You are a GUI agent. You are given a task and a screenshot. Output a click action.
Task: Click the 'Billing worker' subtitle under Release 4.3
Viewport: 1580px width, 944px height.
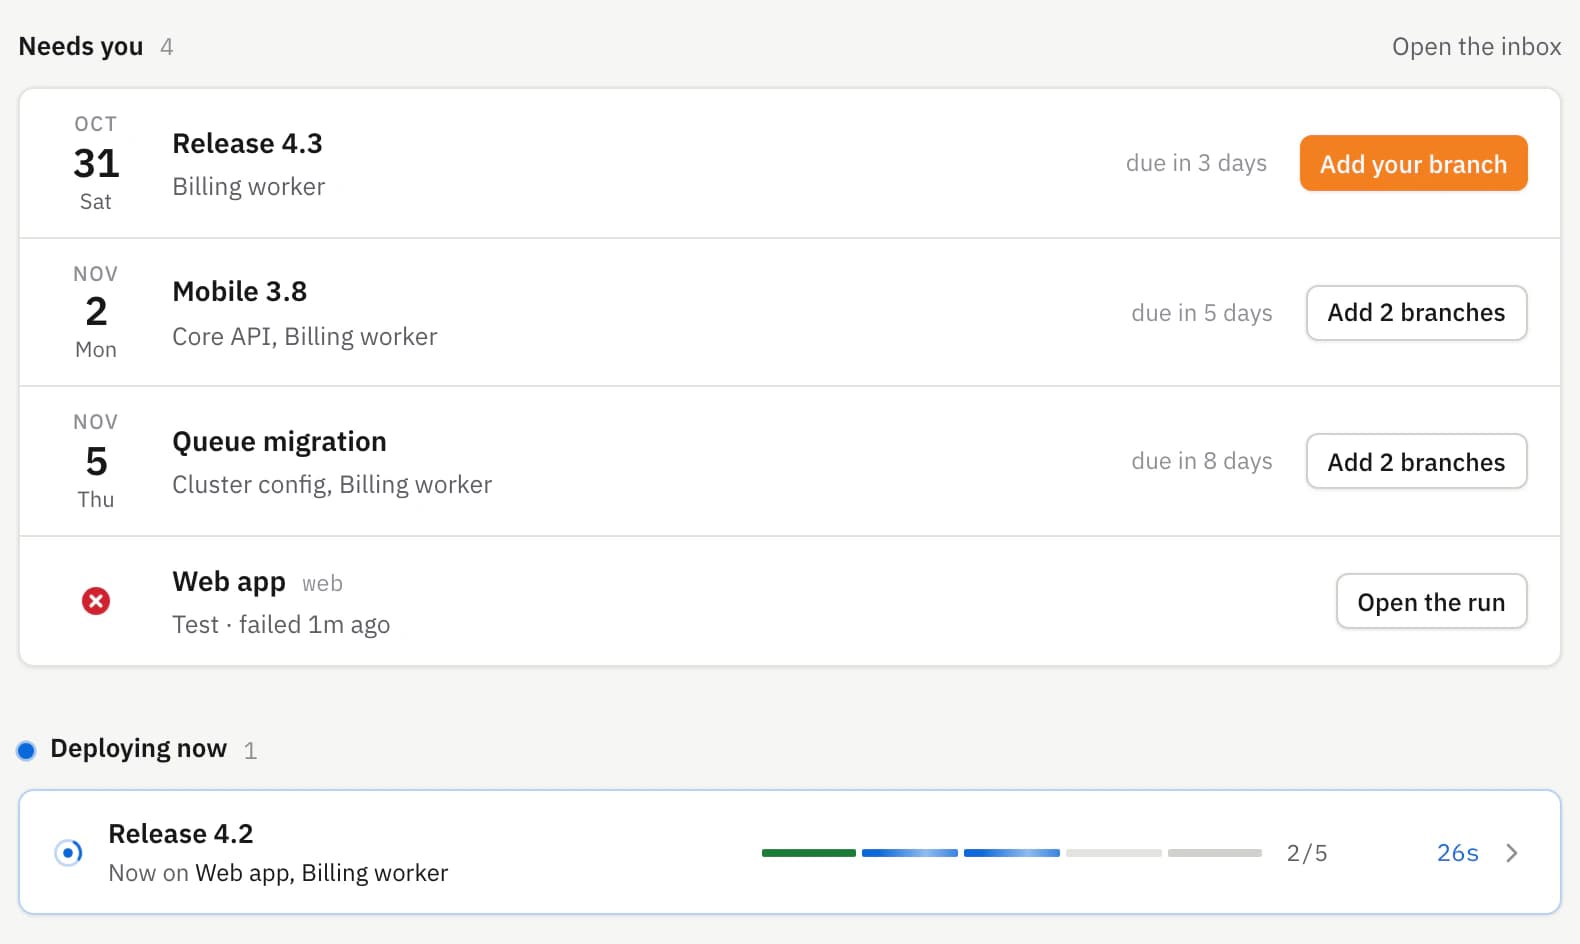[249, 187]
